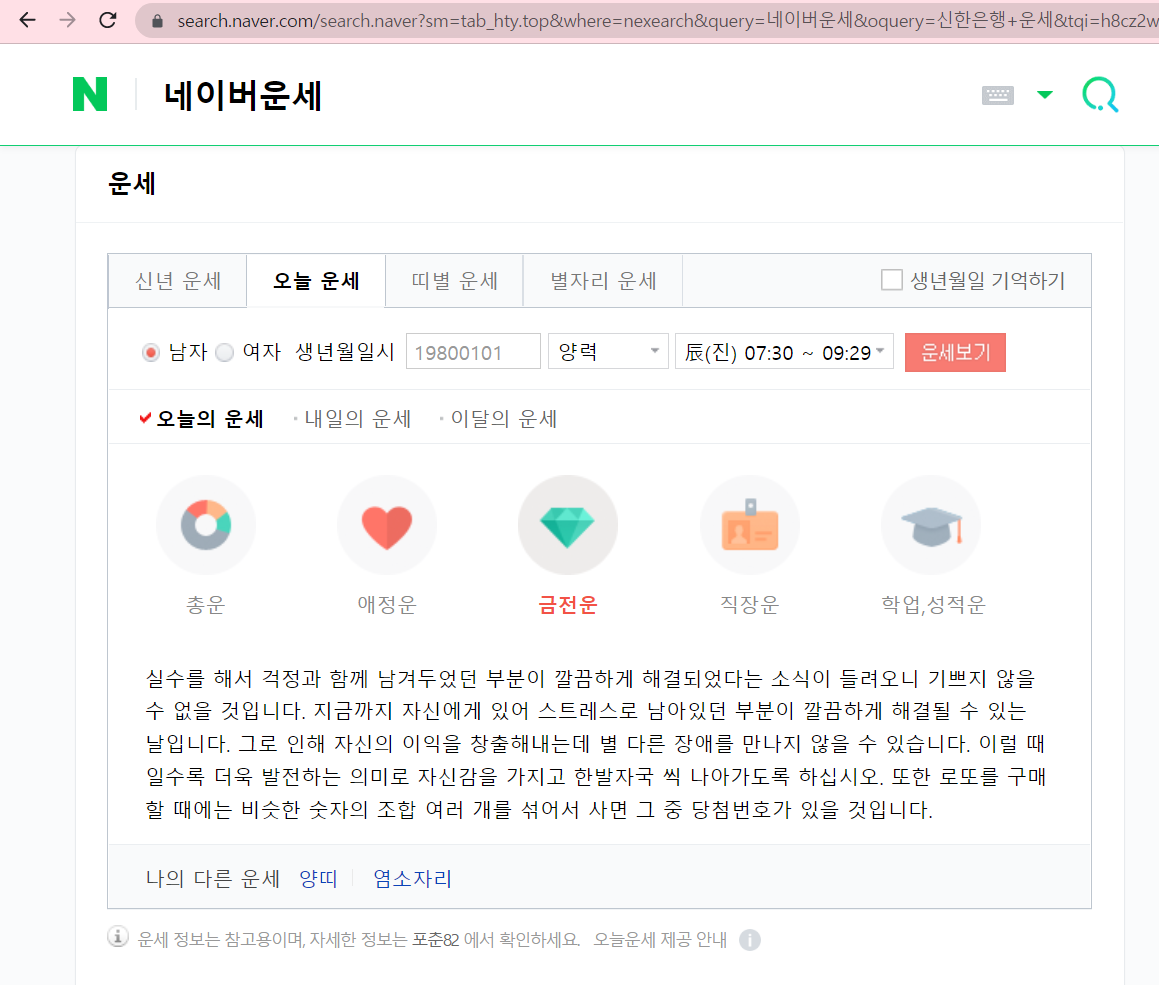Select the 총운 pie chart icon

pyautogui.click(x=205, y=523)
